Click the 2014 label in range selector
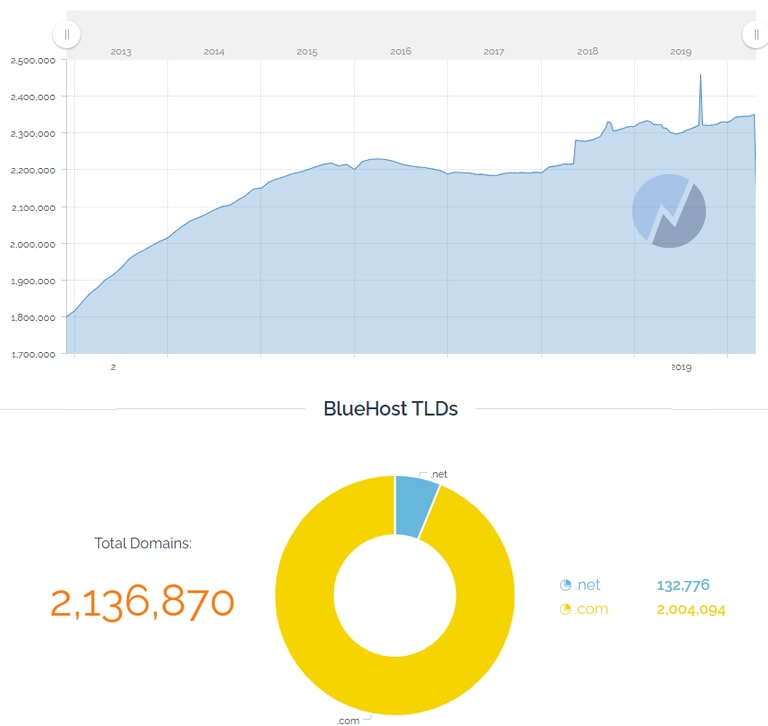 click(214, 51)
